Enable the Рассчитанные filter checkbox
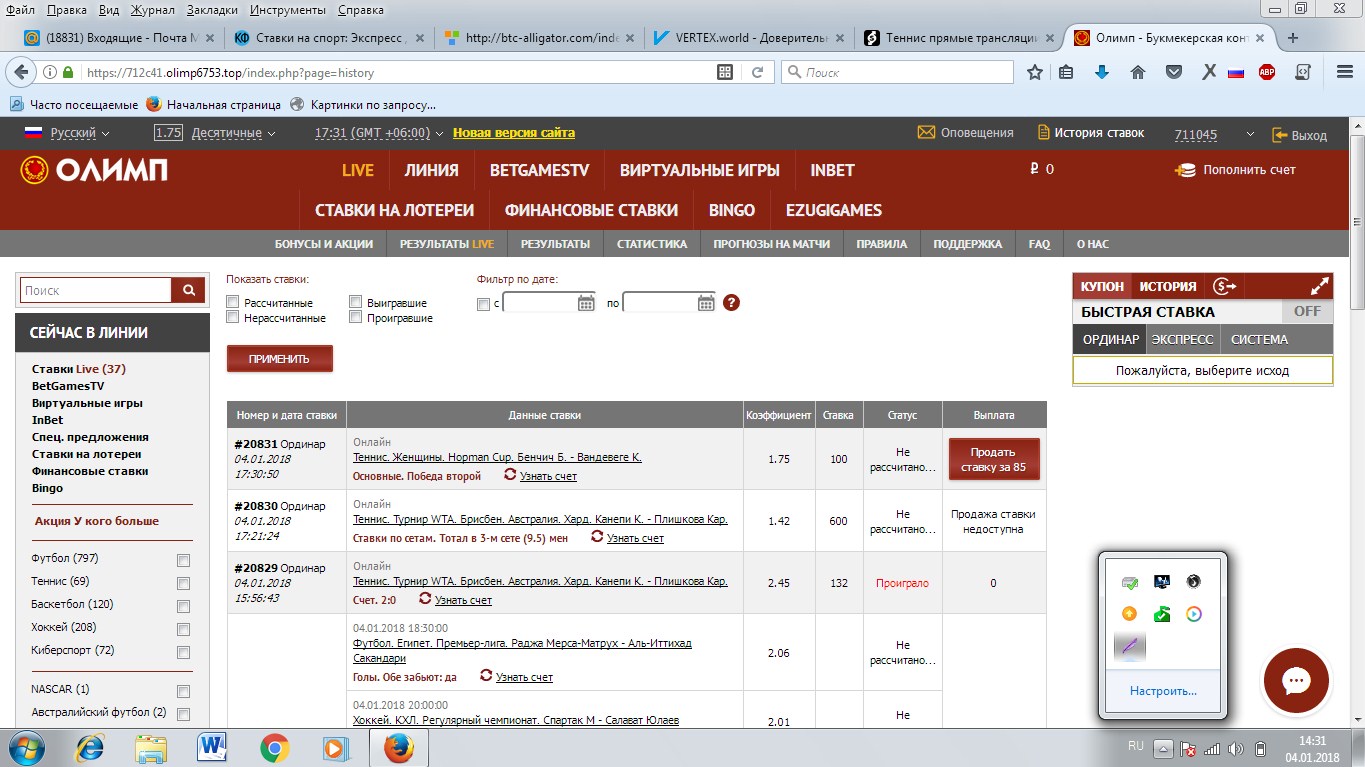The width and height of the screenshot is (1365, 767). click(x=232, y=301)
